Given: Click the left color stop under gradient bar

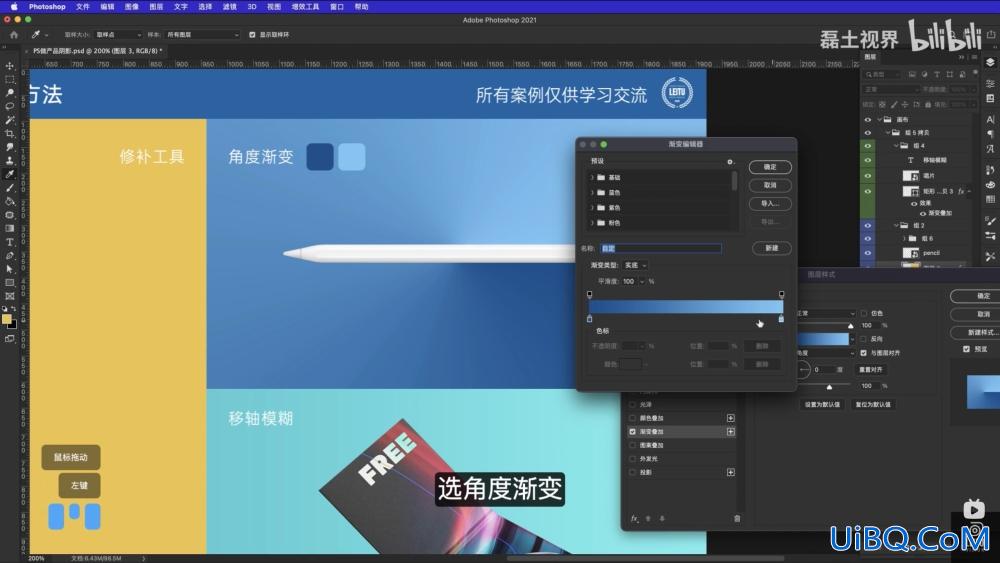Looking at the screenshot, I should (x=589, y=318).
